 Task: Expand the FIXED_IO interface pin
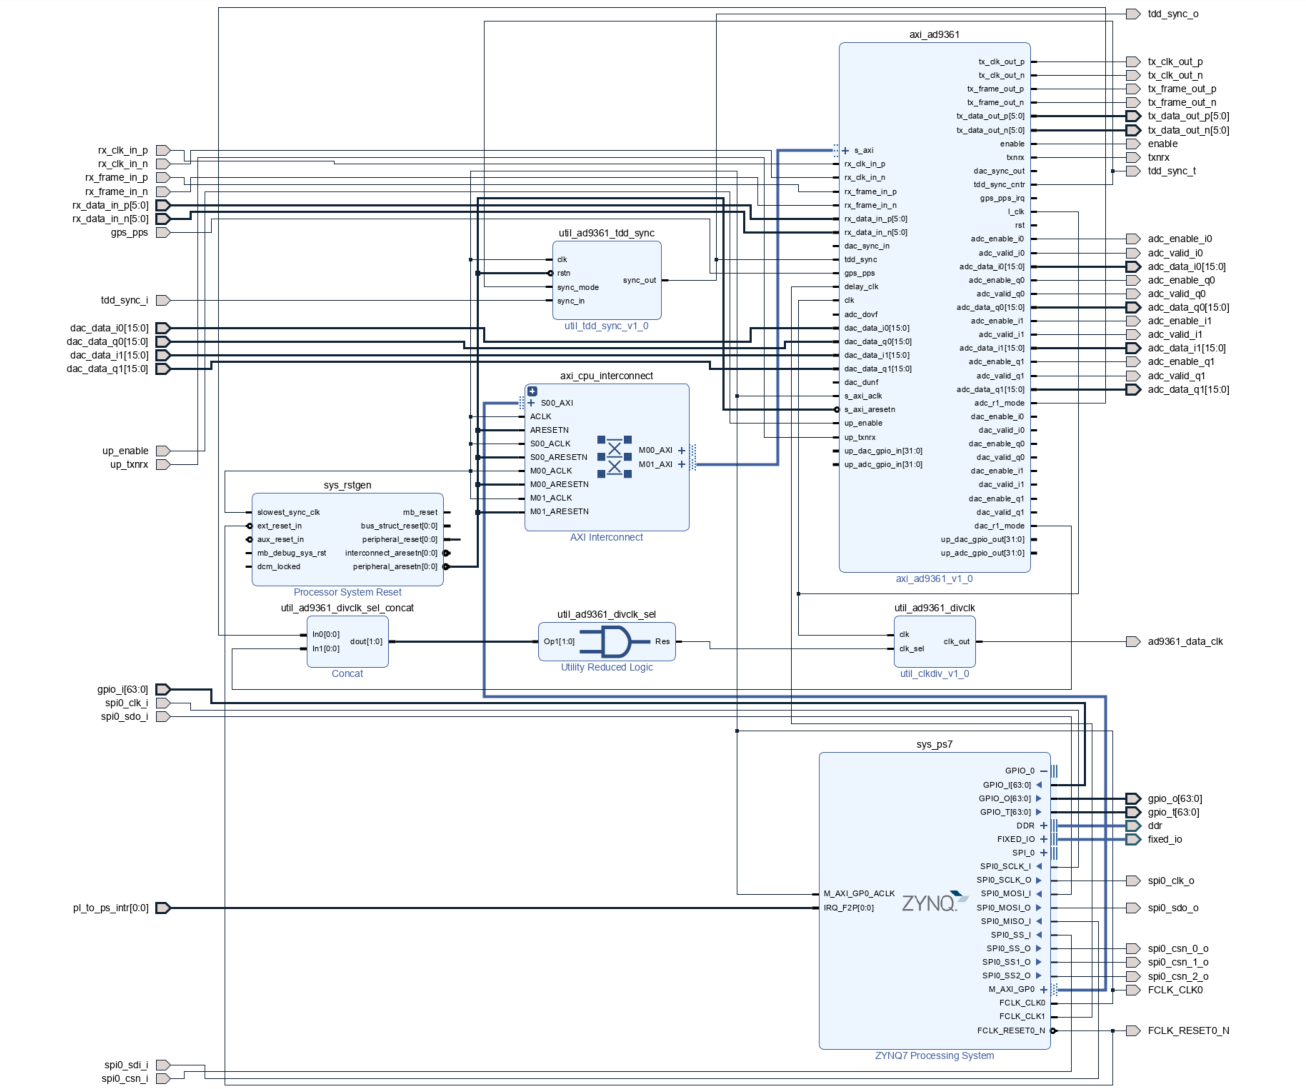coord(1044,839)
